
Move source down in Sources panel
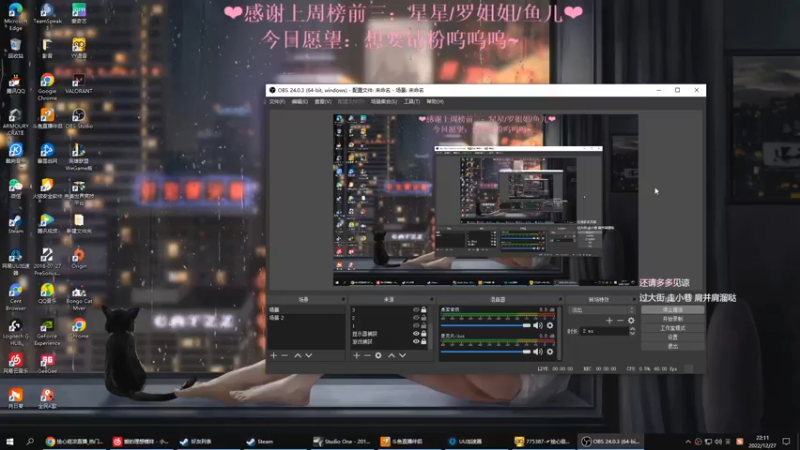[x=403, y=355]
